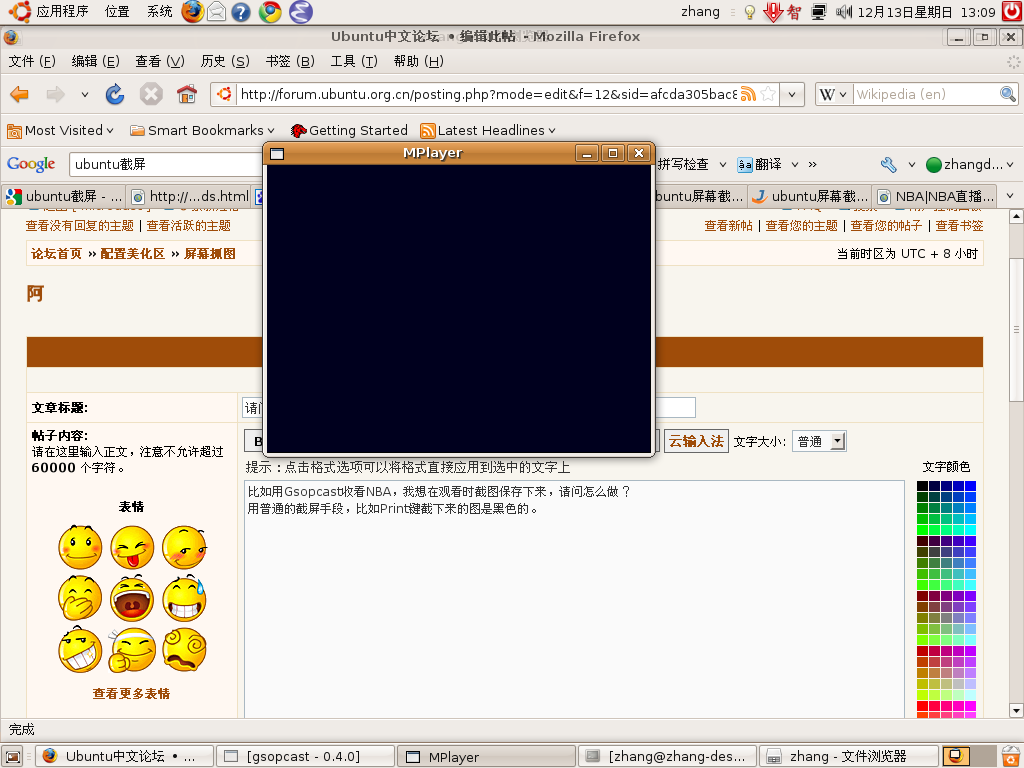The width and height of the screenshot is (1024, 768).
Task: Click the RSS feed icon in the URL bar
Action: tap(748, 94)
